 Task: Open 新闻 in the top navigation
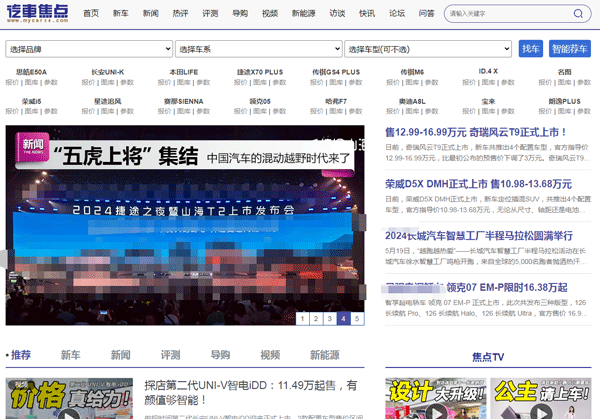coord(150,13)
